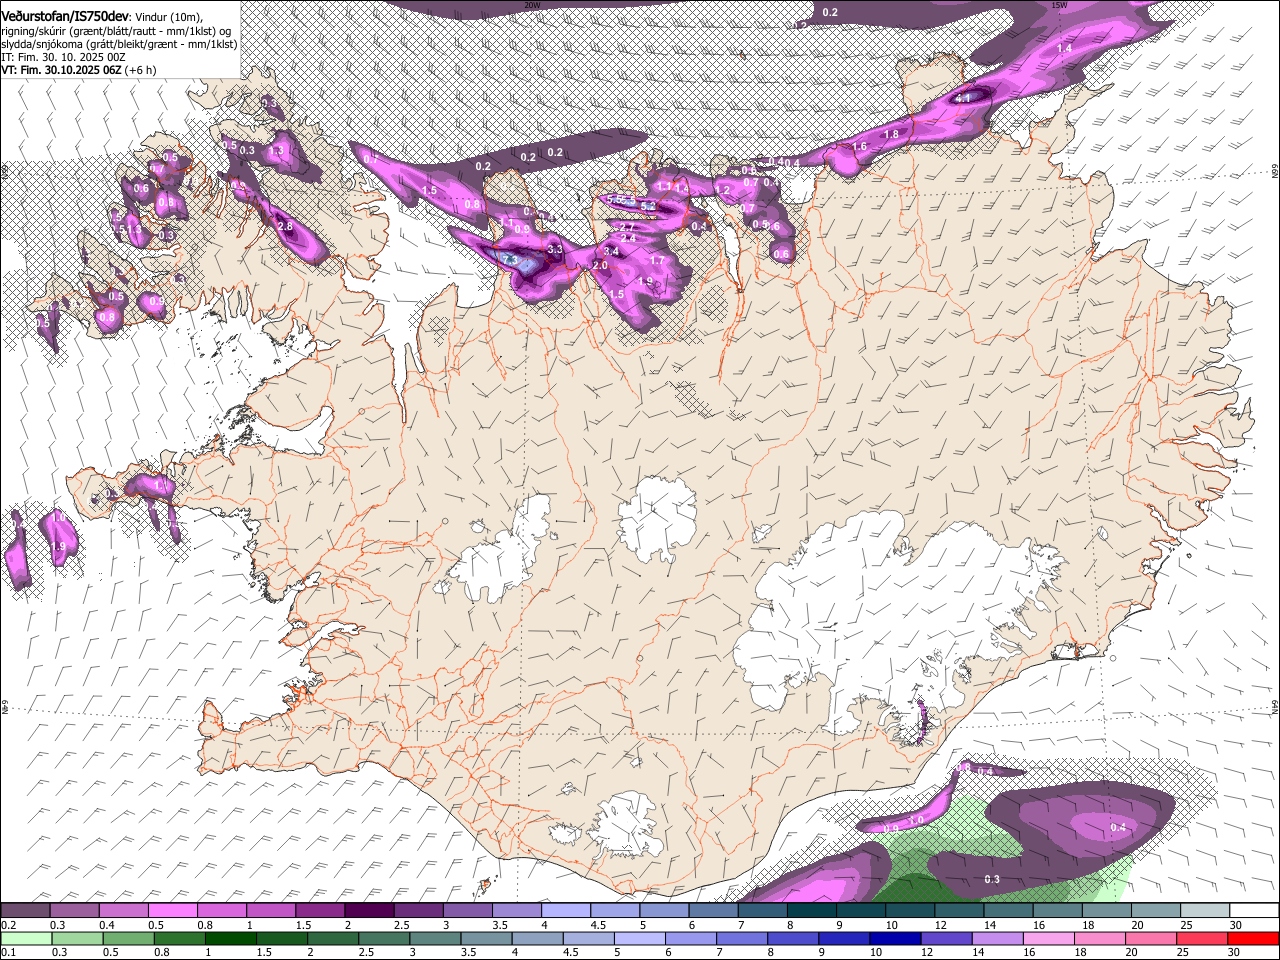Select the upper-row legend swatch labeled 12
The image size is (1280, 960).
point(958,911)
